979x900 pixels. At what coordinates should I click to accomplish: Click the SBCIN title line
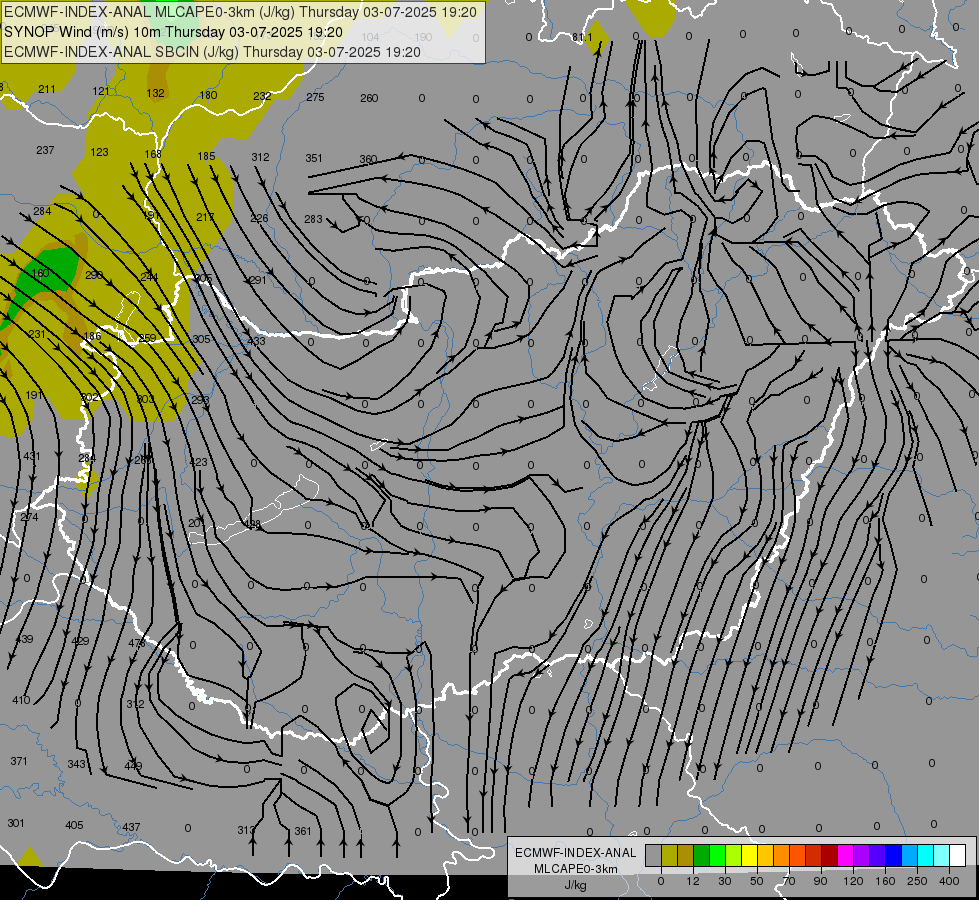[x=212, y=52]
